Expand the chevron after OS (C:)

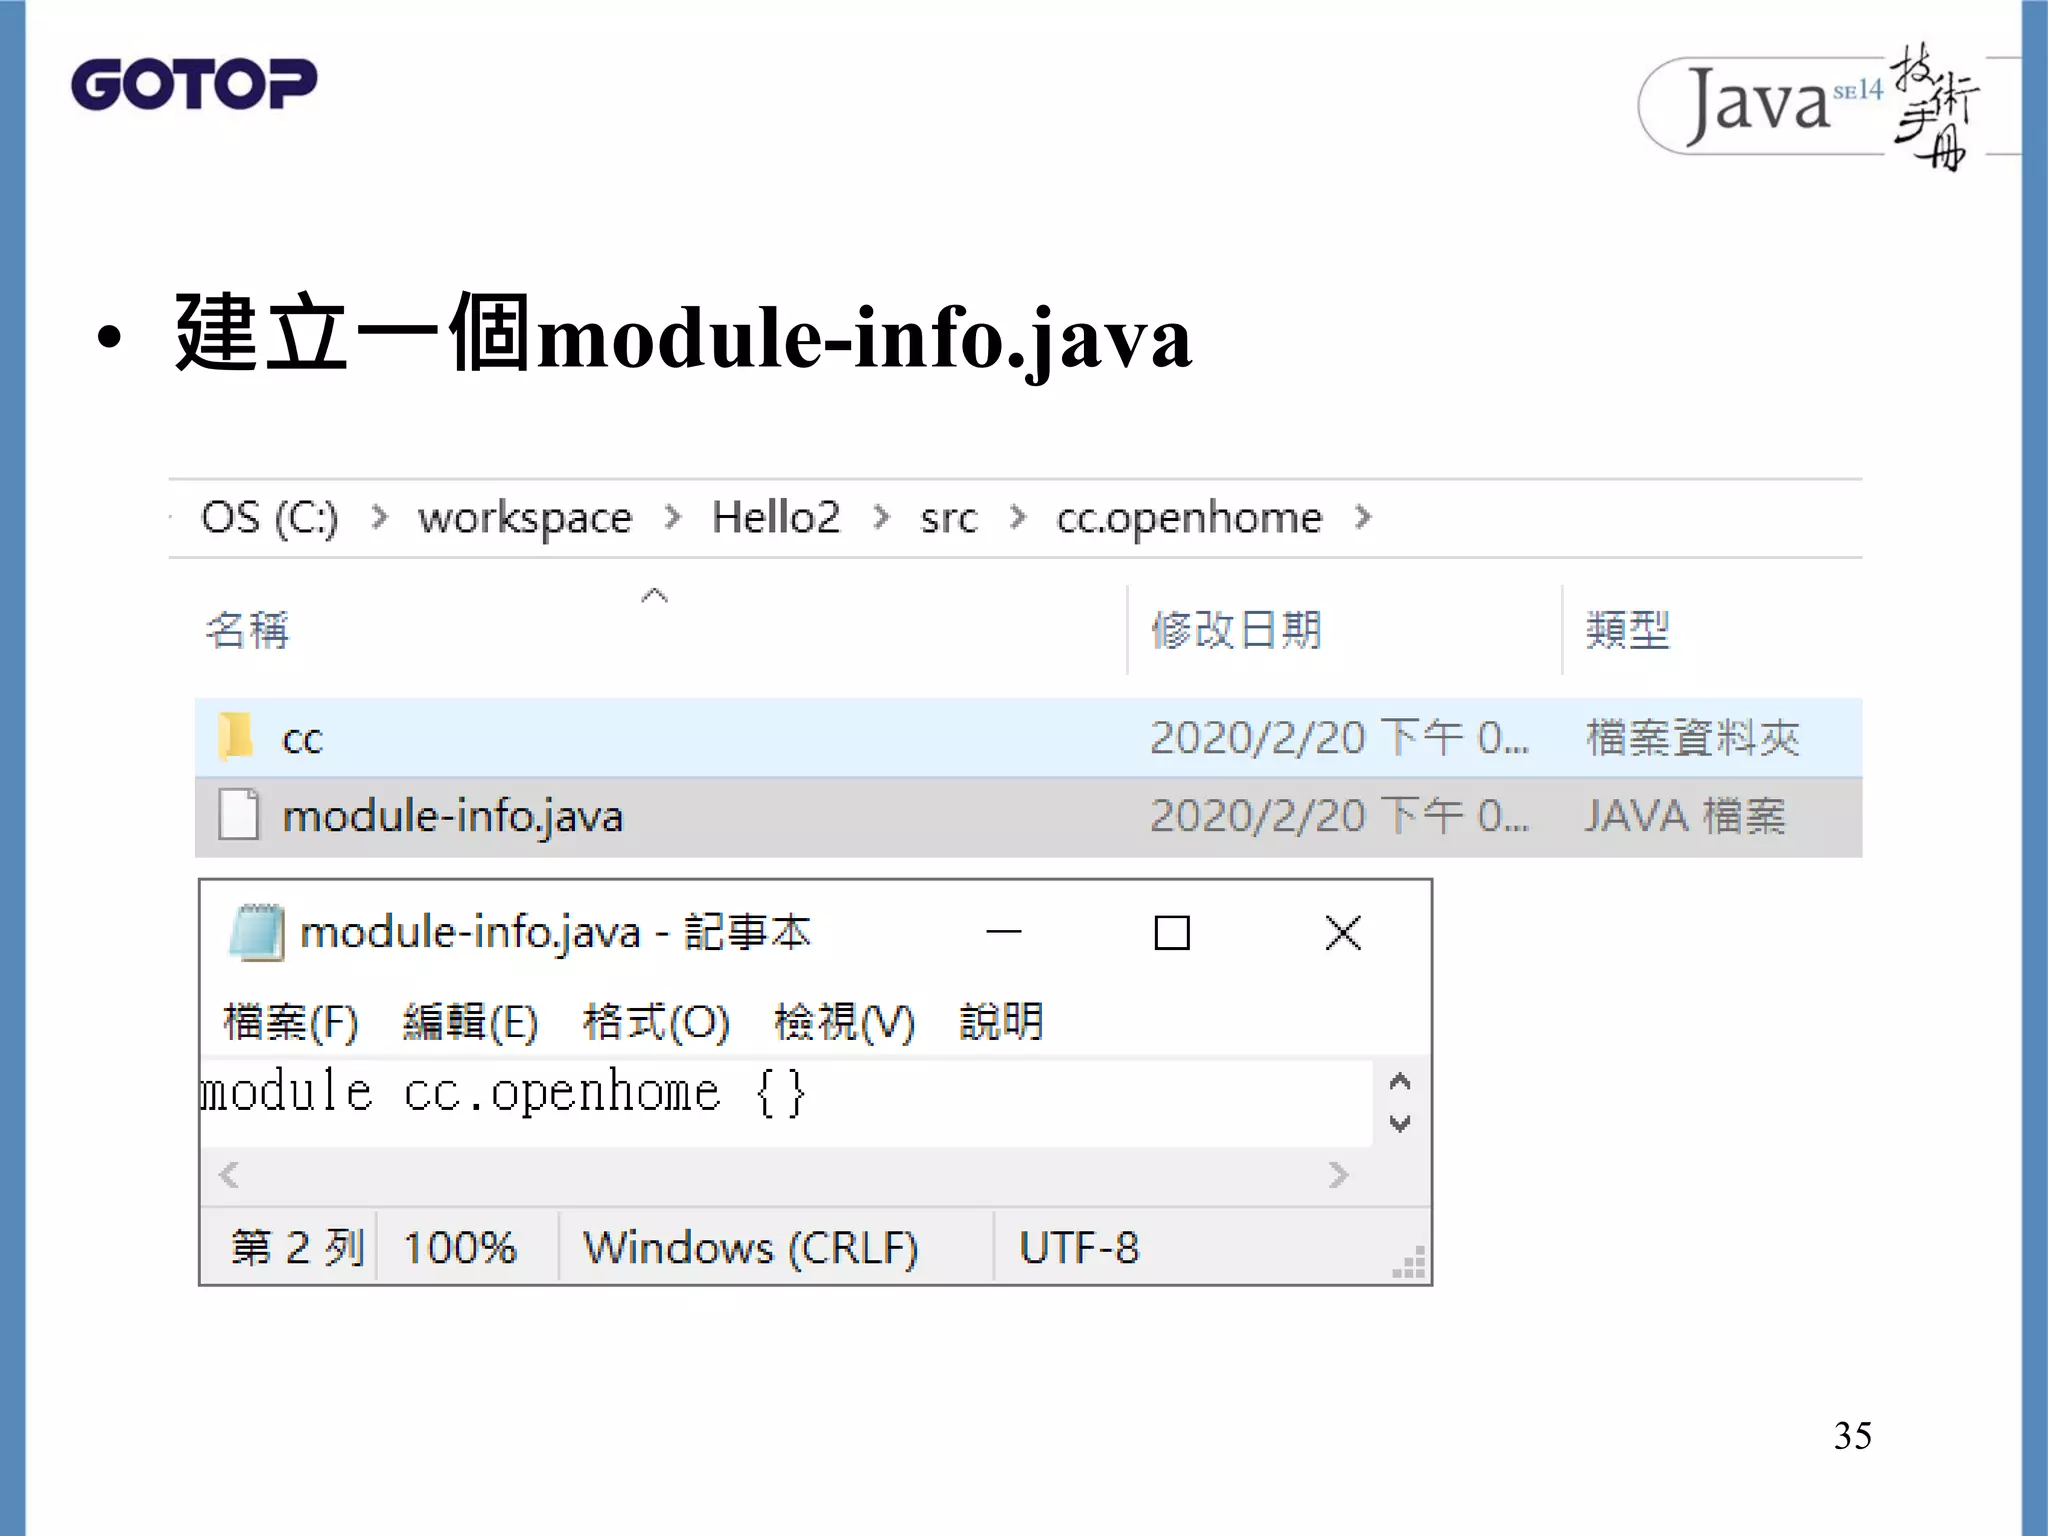379,517
